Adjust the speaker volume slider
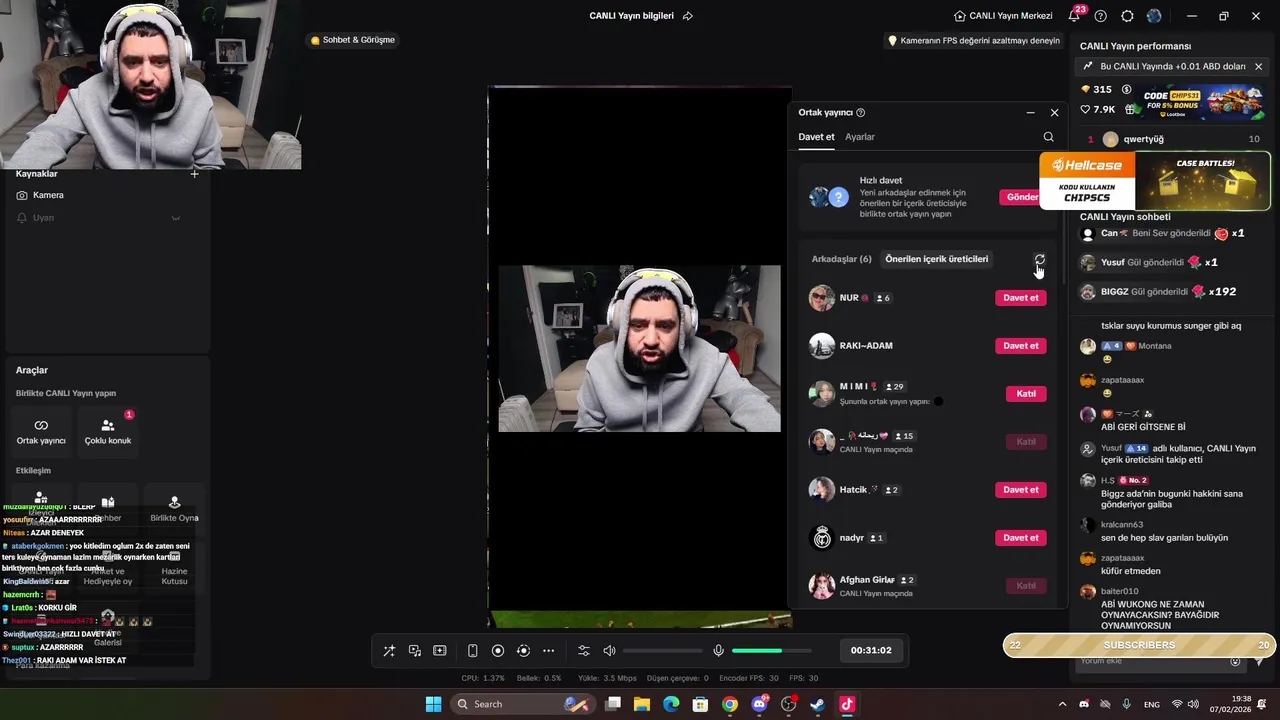Viewport: 1280px width, 720px height. click(661, 651)
